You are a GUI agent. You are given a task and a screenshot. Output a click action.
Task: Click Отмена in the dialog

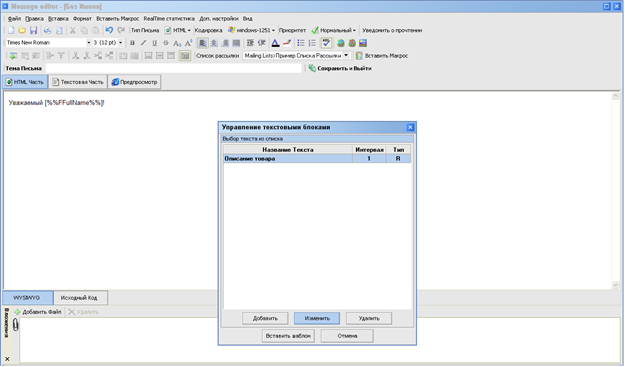pos(347,336)
